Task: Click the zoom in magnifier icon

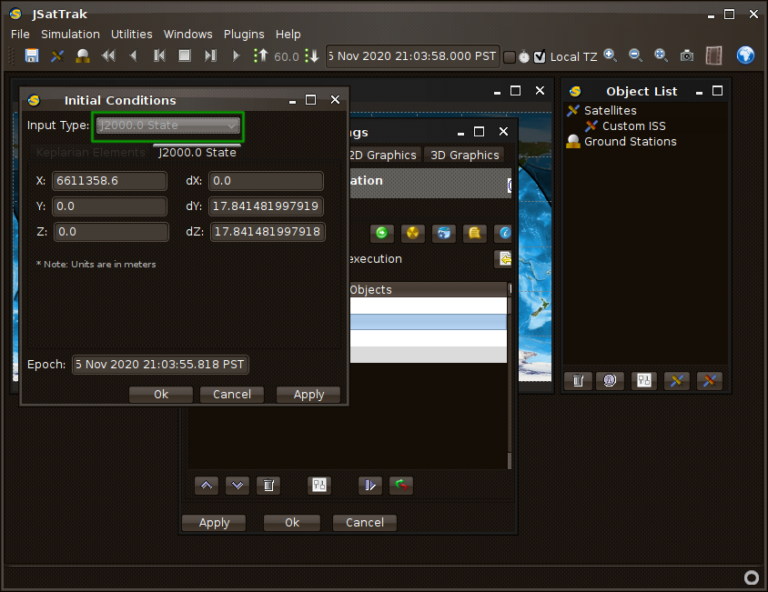Action: pyautogui.click(x=609, y=56)
